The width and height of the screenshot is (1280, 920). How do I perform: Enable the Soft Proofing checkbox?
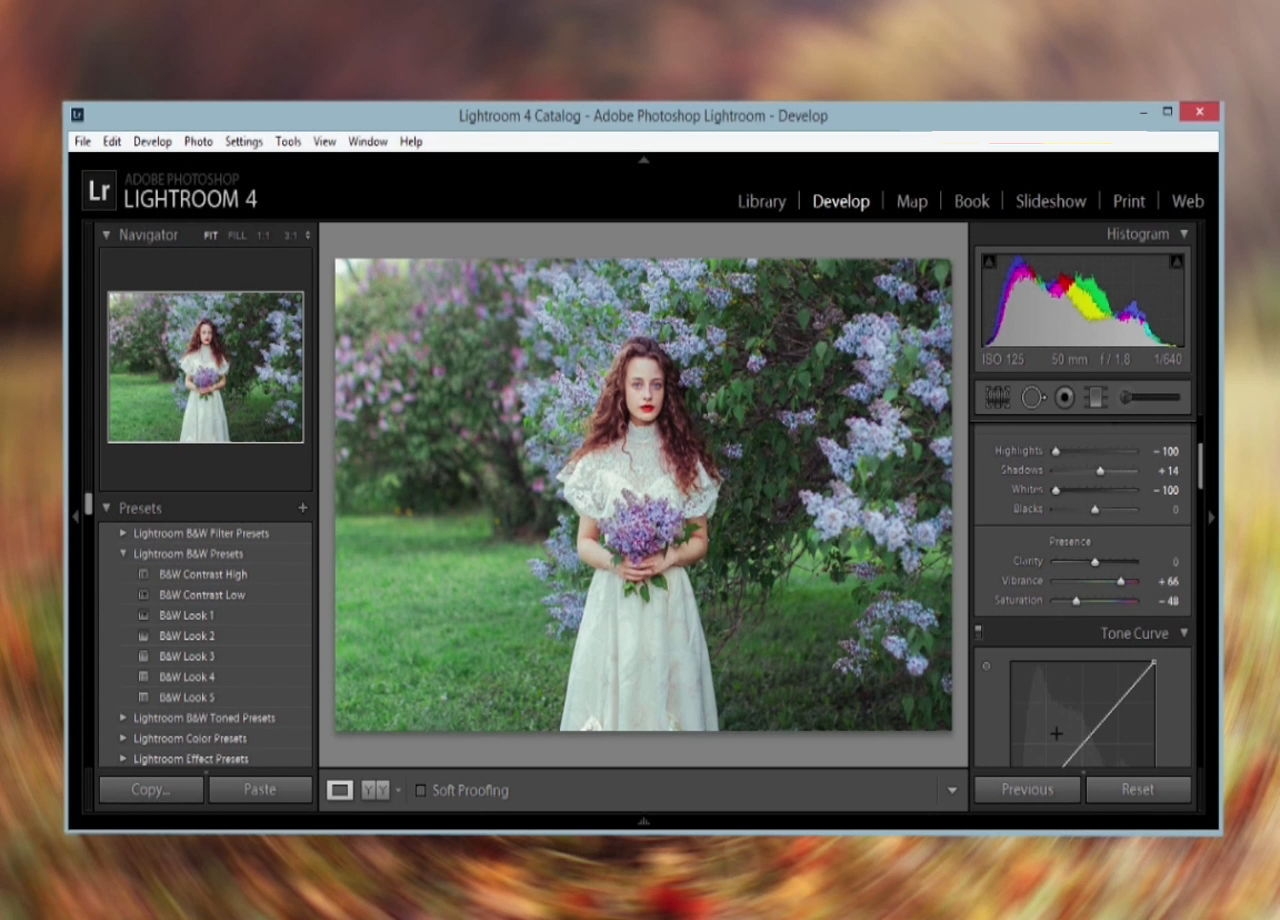click(x=421, y=790)
